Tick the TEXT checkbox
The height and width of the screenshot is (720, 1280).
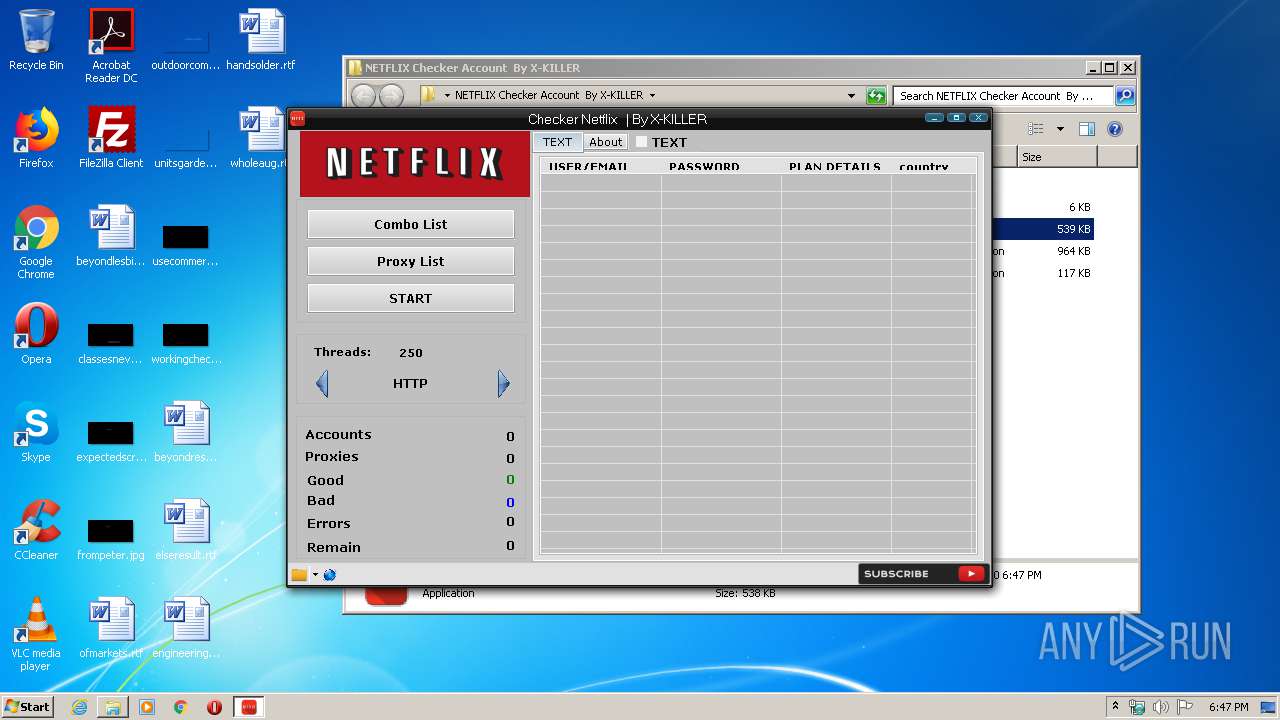click(642, 142)
